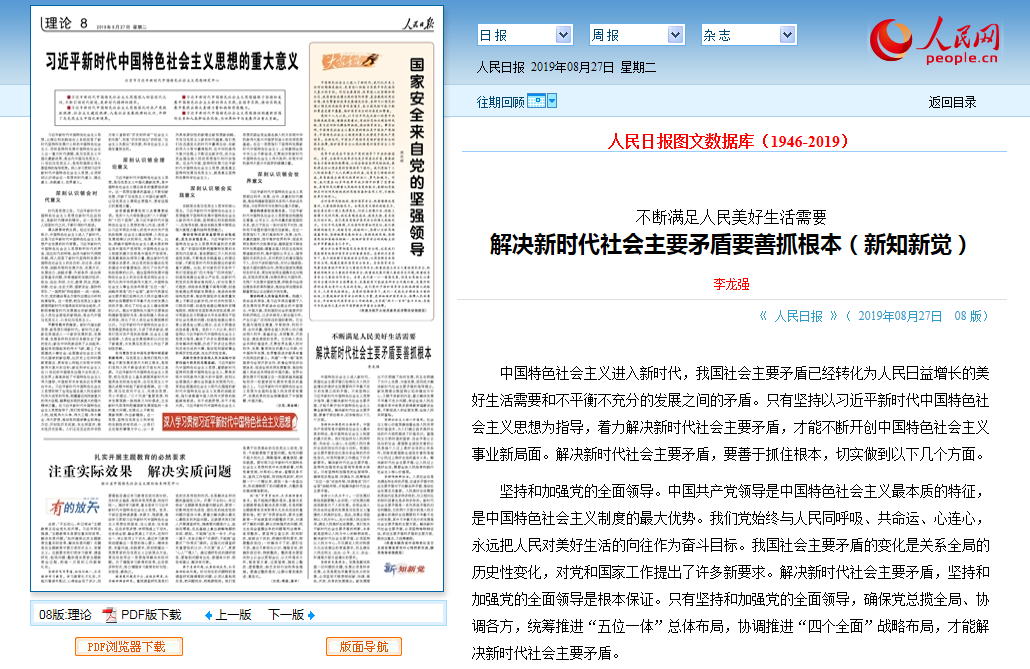
Task: Select the 注重实际效果 解决实质问题 headline on the page
Action: [x=140, y=470]
